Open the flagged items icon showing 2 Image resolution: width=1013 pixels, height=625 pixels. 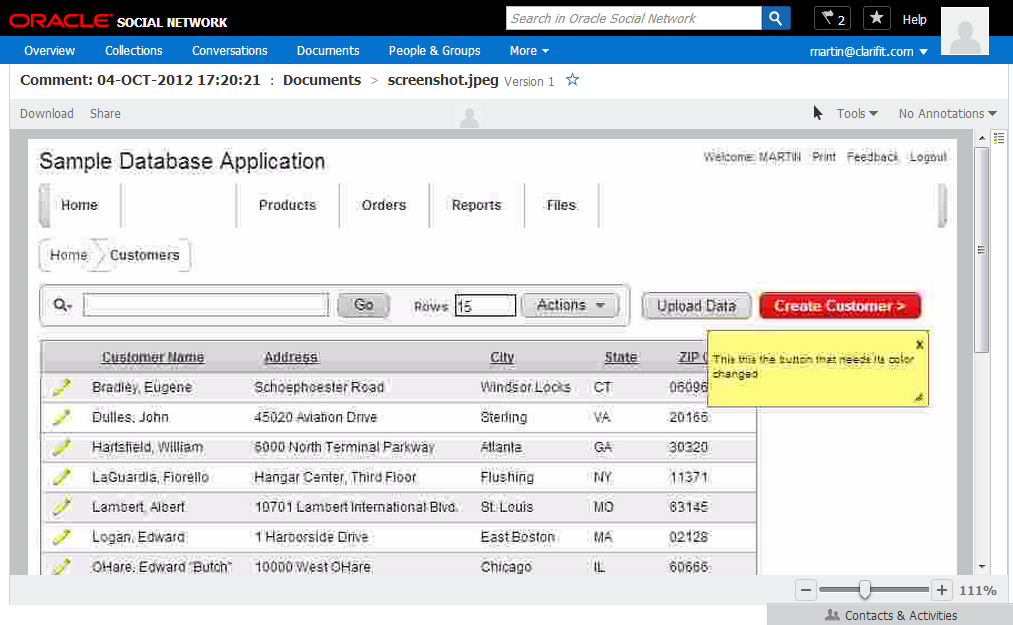point(831,18)
